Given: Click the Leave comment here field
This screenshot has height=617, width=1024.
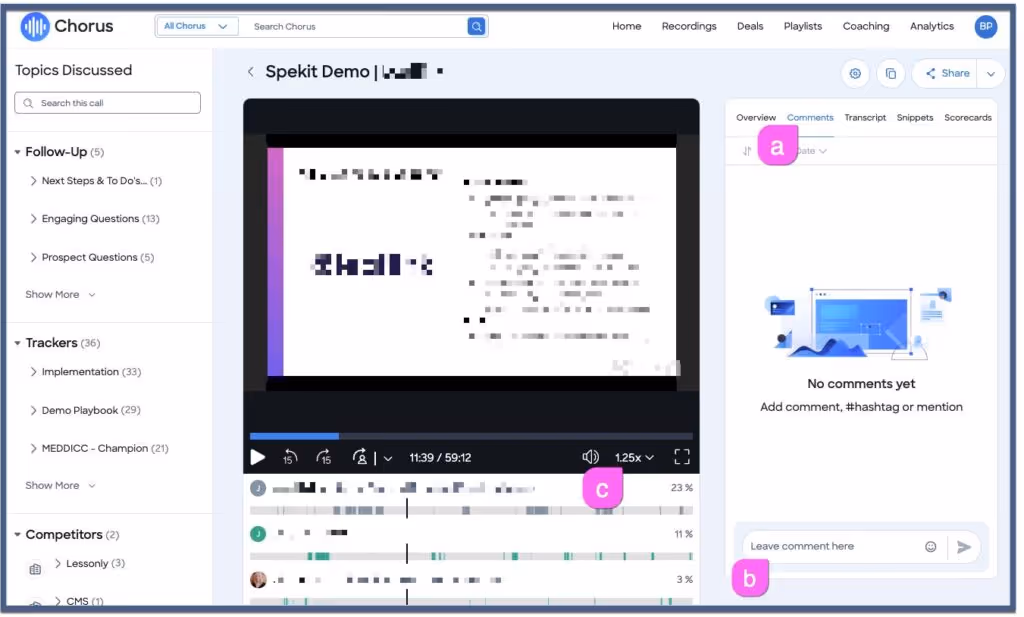Looking at the screenshot, I should (x=833, y=548).
